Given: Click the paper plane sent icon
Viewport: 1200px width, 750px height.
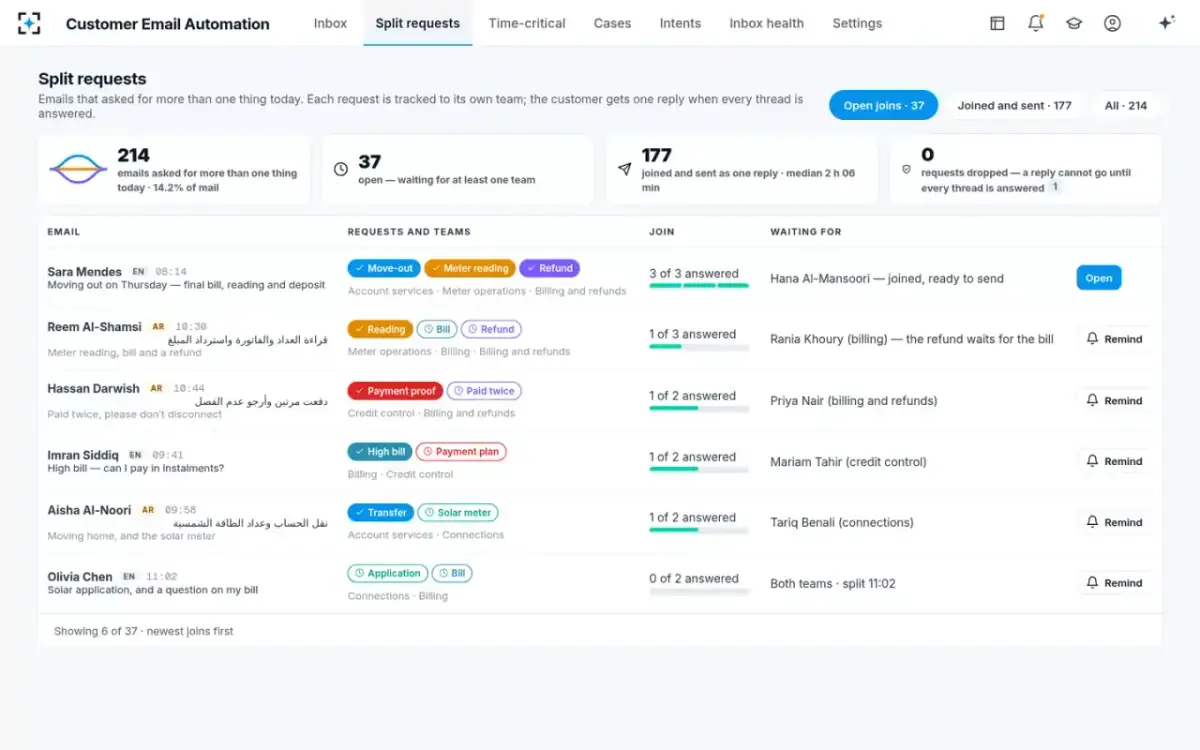Looking at the screenshot, I should coord(625,170).
